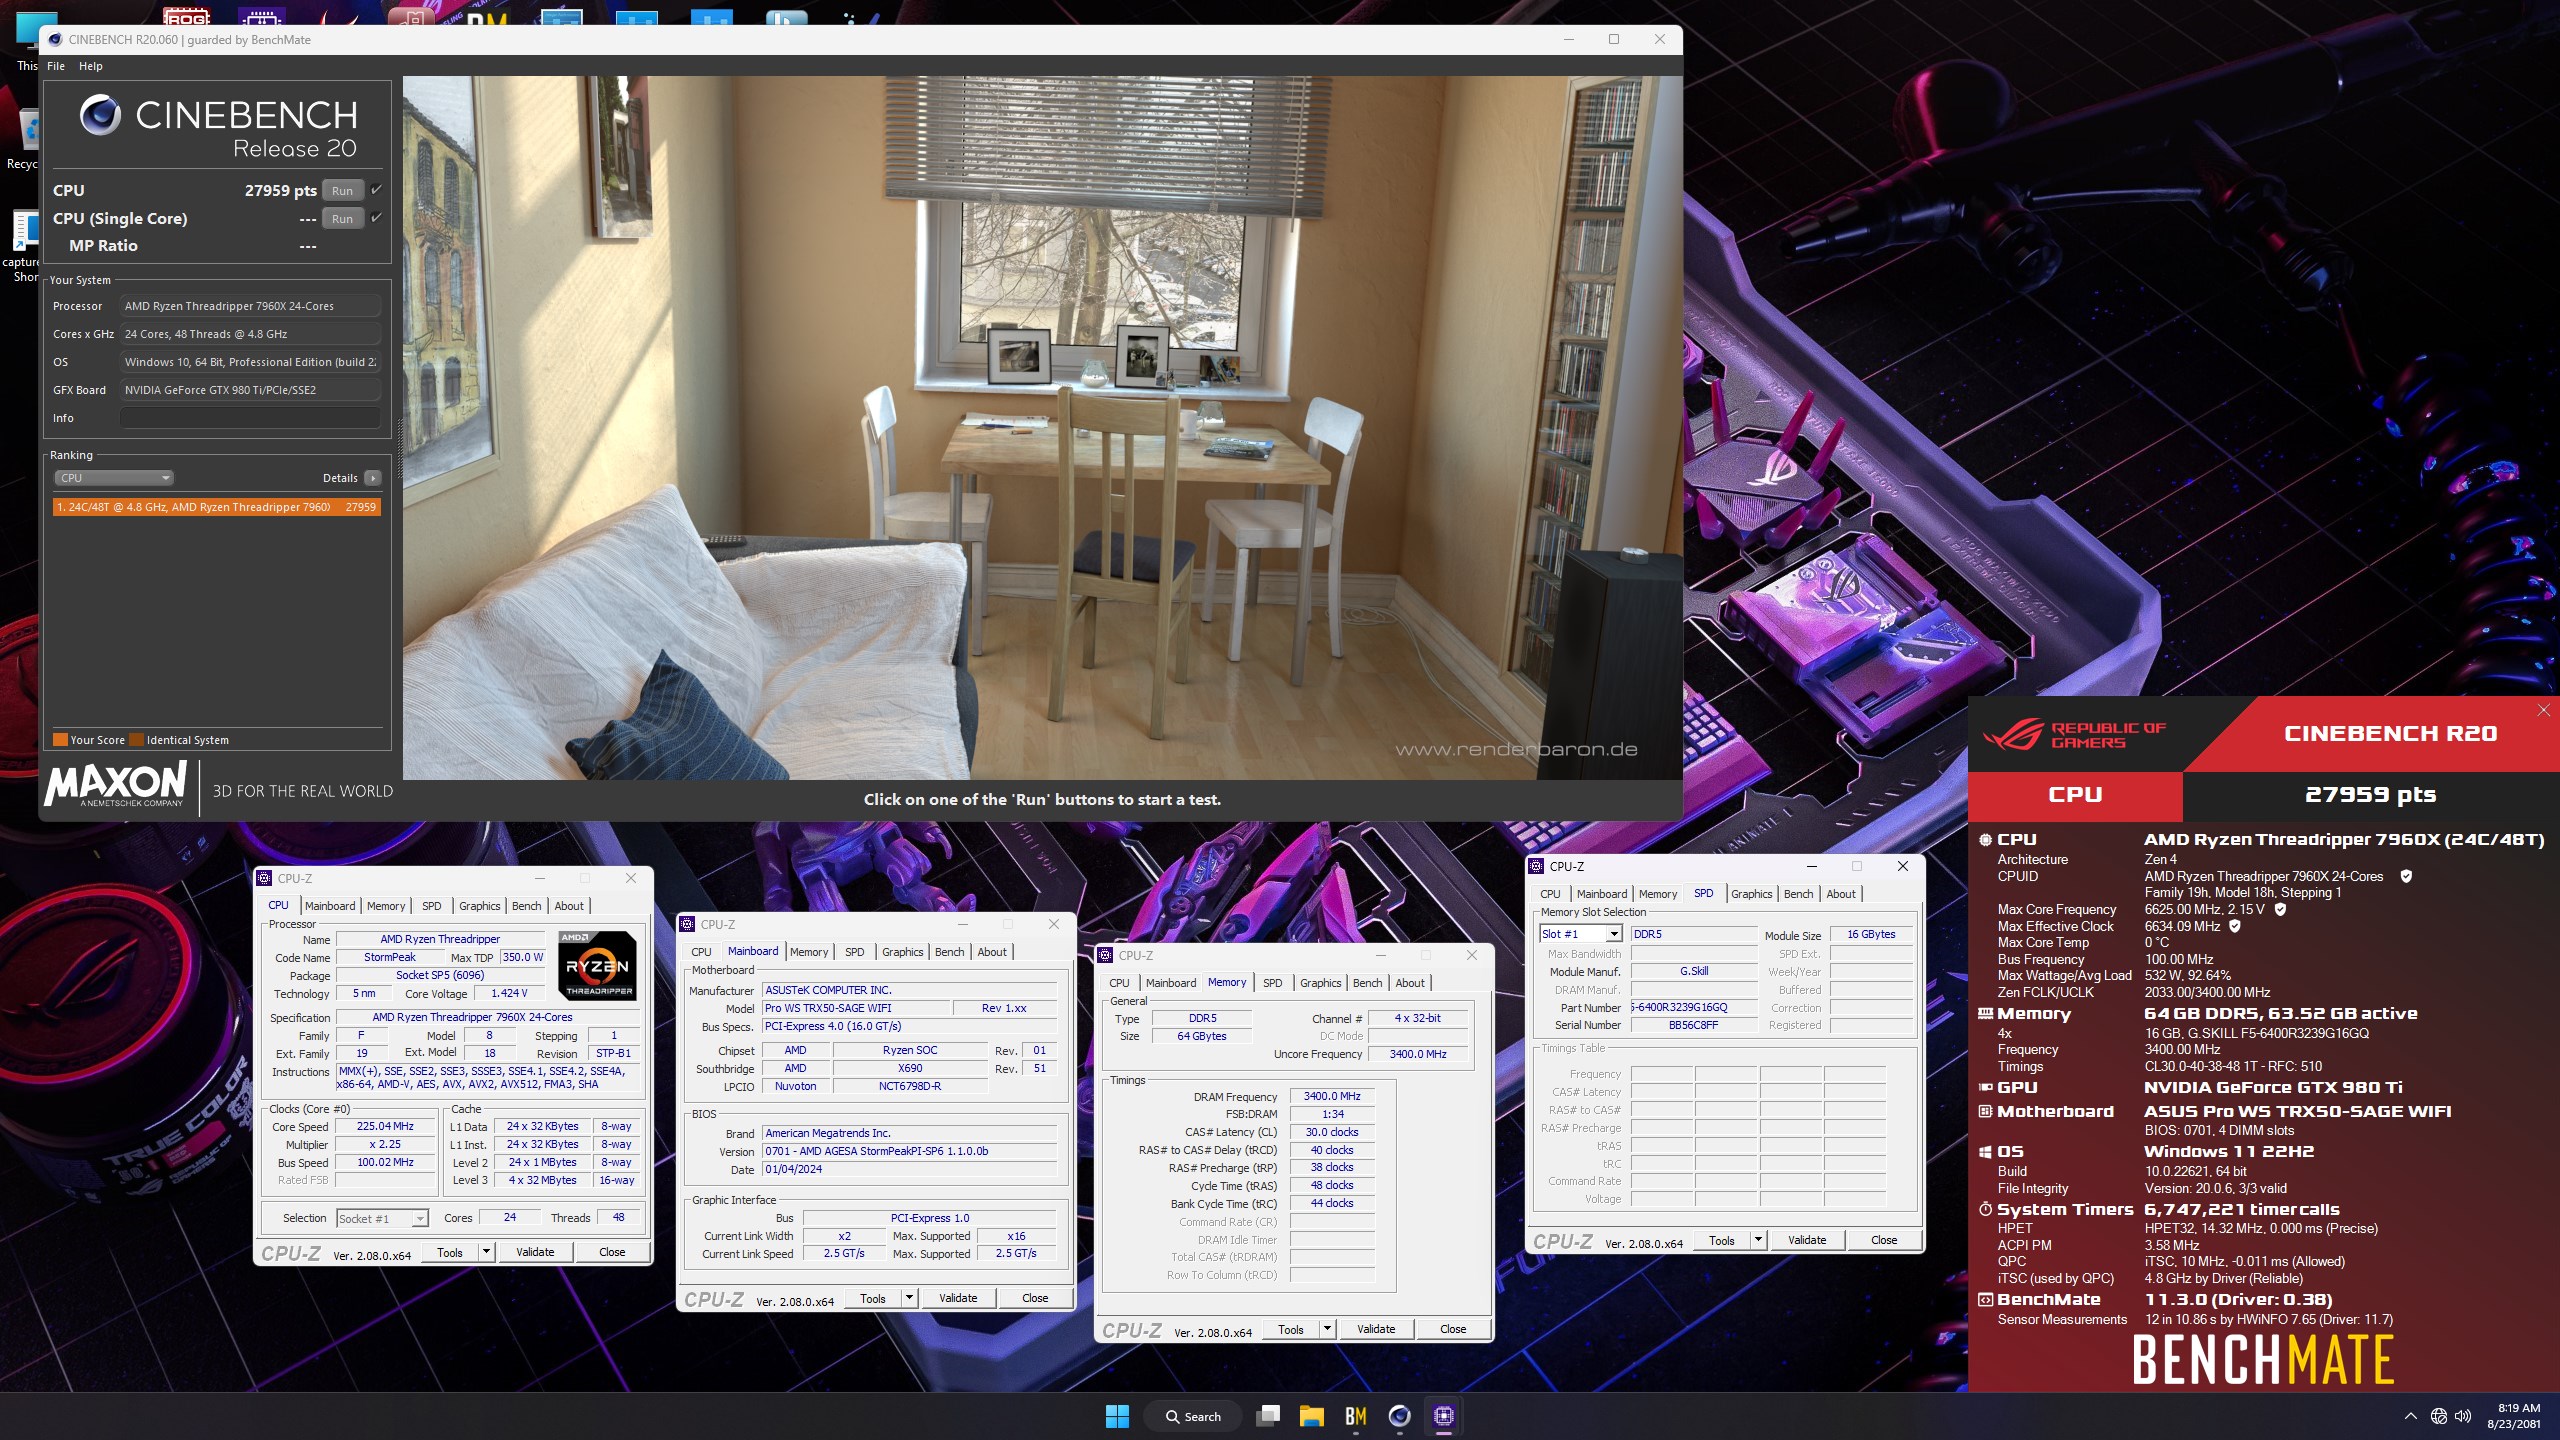Open About tab in CPU-Z Memory window
Image resolution: width=2560 pixels, height=1440 pixels.
(x=1410, y=983)
